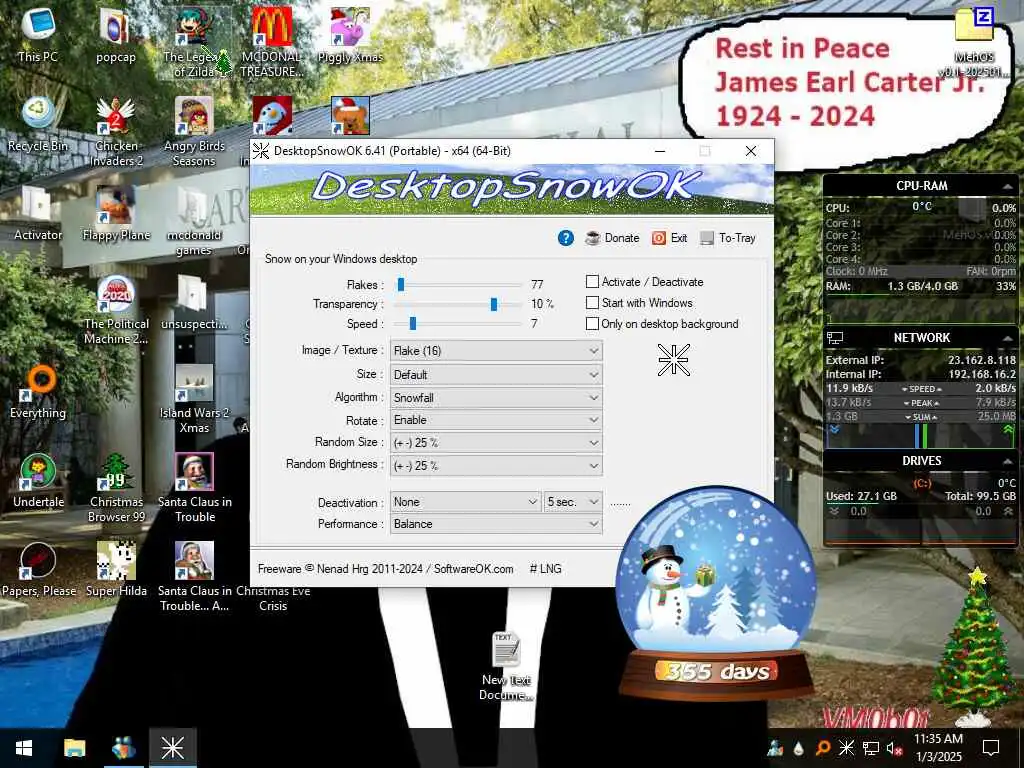Select Papers, Please desktop icon
Screen dimensions: 1024x768
(38, 569)
